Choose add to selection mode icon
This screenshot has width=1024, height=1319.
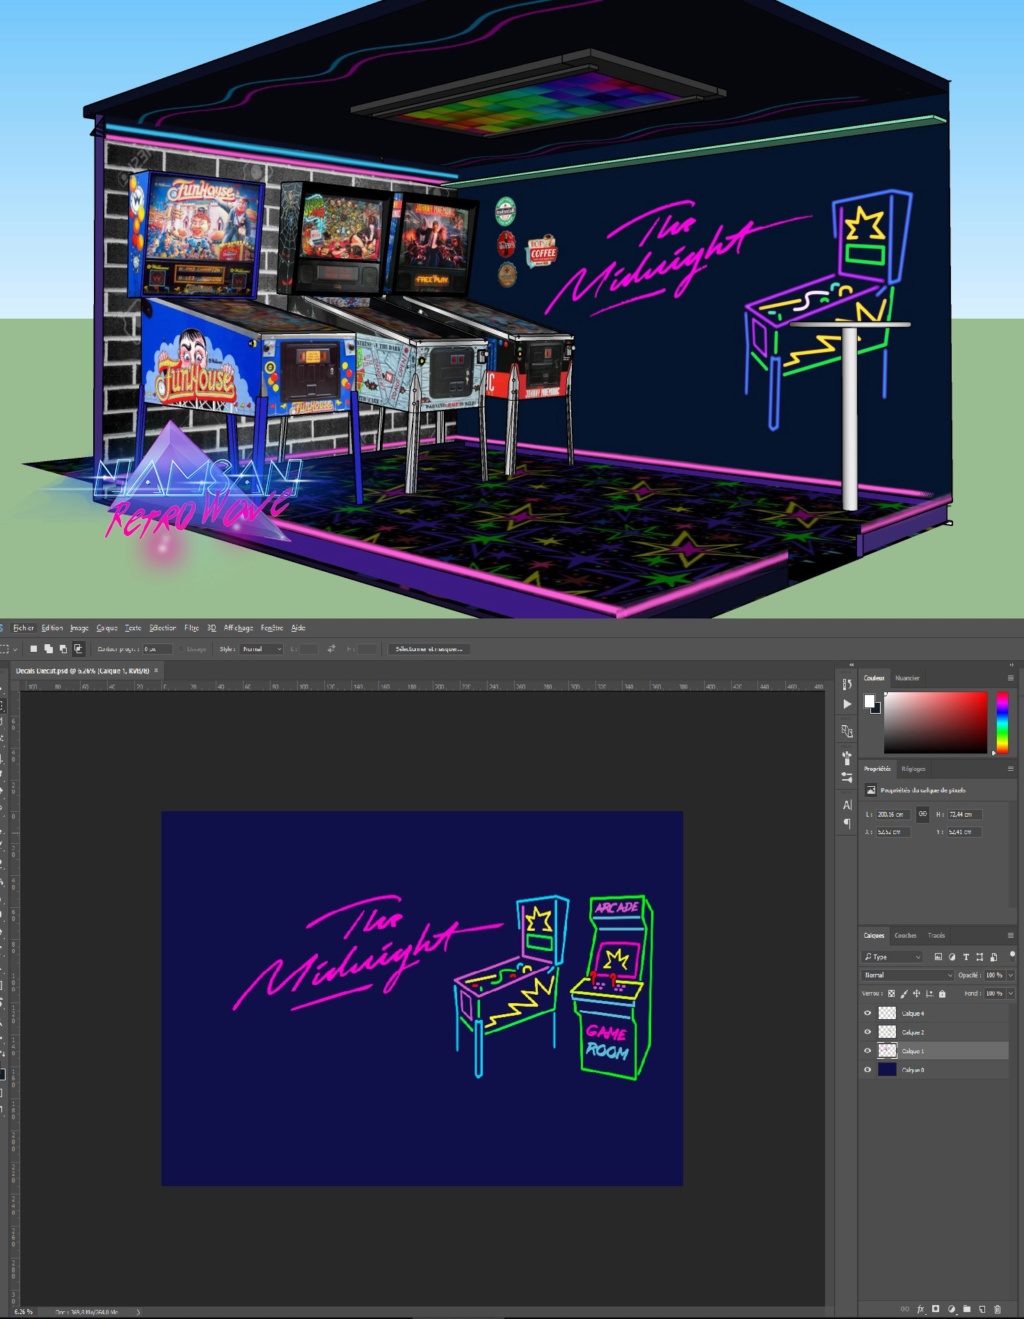(x=48, y=649)
